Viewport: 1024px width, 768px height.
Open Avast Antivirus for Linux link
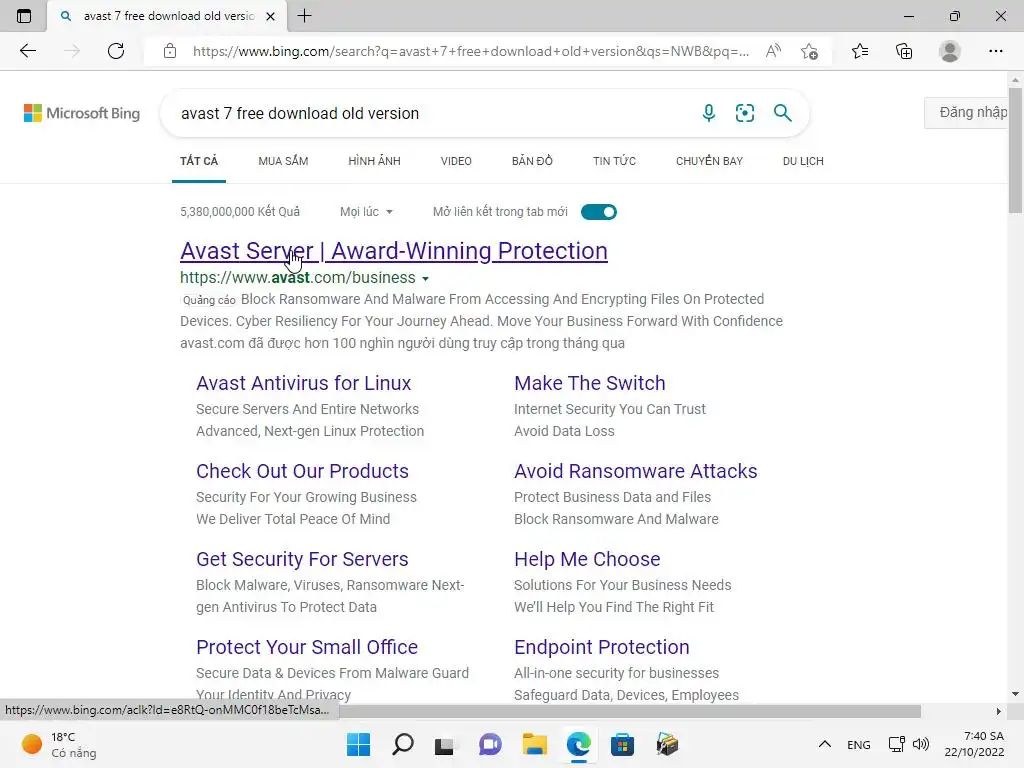(304, 383)
